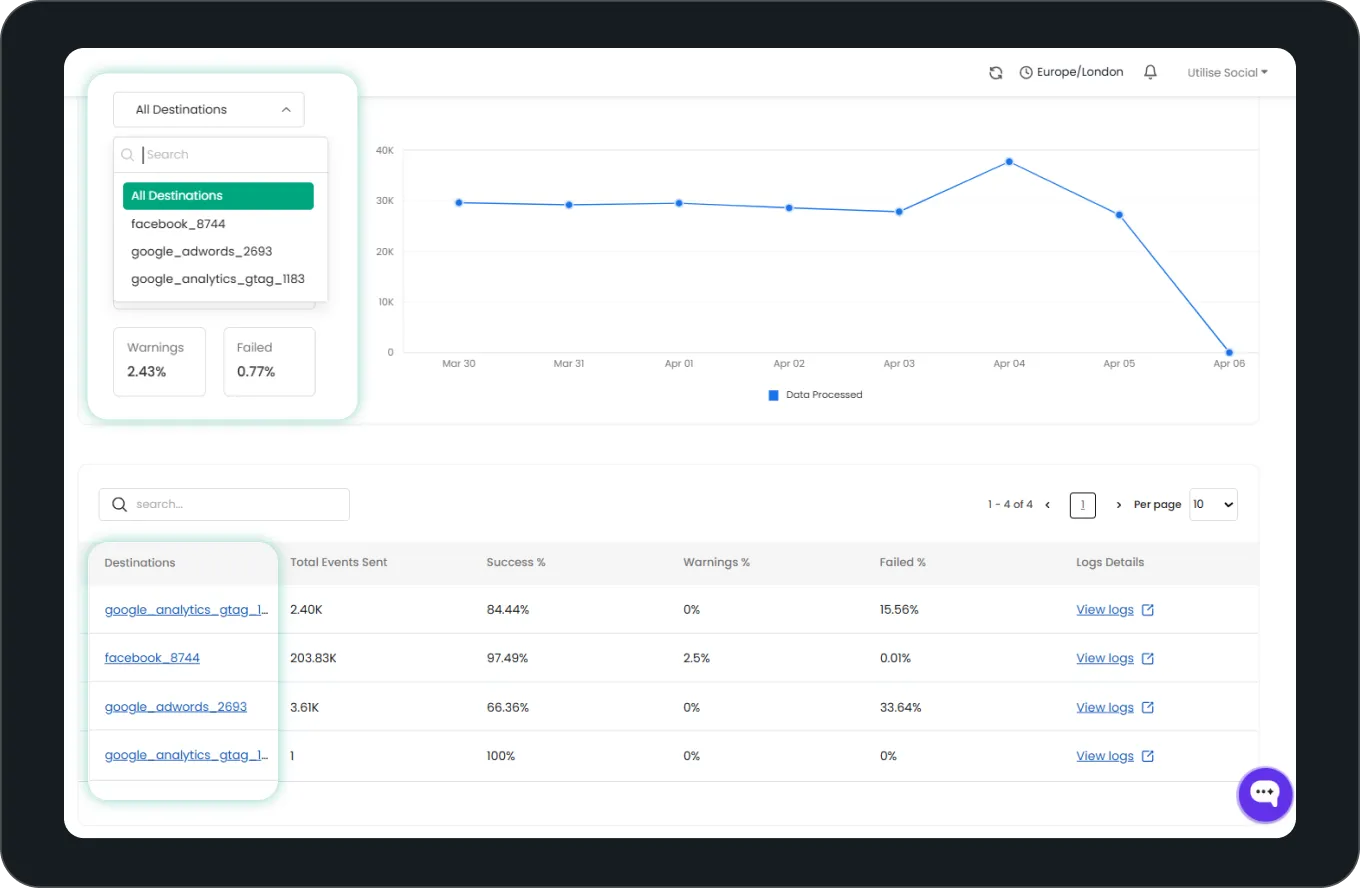Click the Failed % column header

[x=903, y=562]
